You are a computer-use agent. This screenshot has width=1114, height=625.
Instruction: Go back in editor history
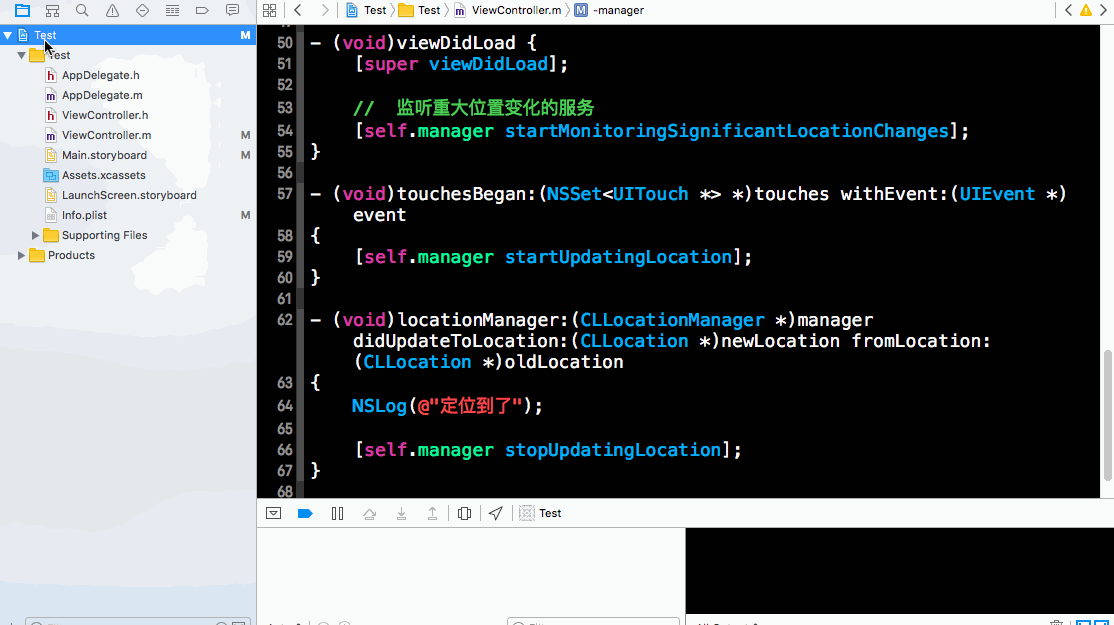click(x=297, y=10)
